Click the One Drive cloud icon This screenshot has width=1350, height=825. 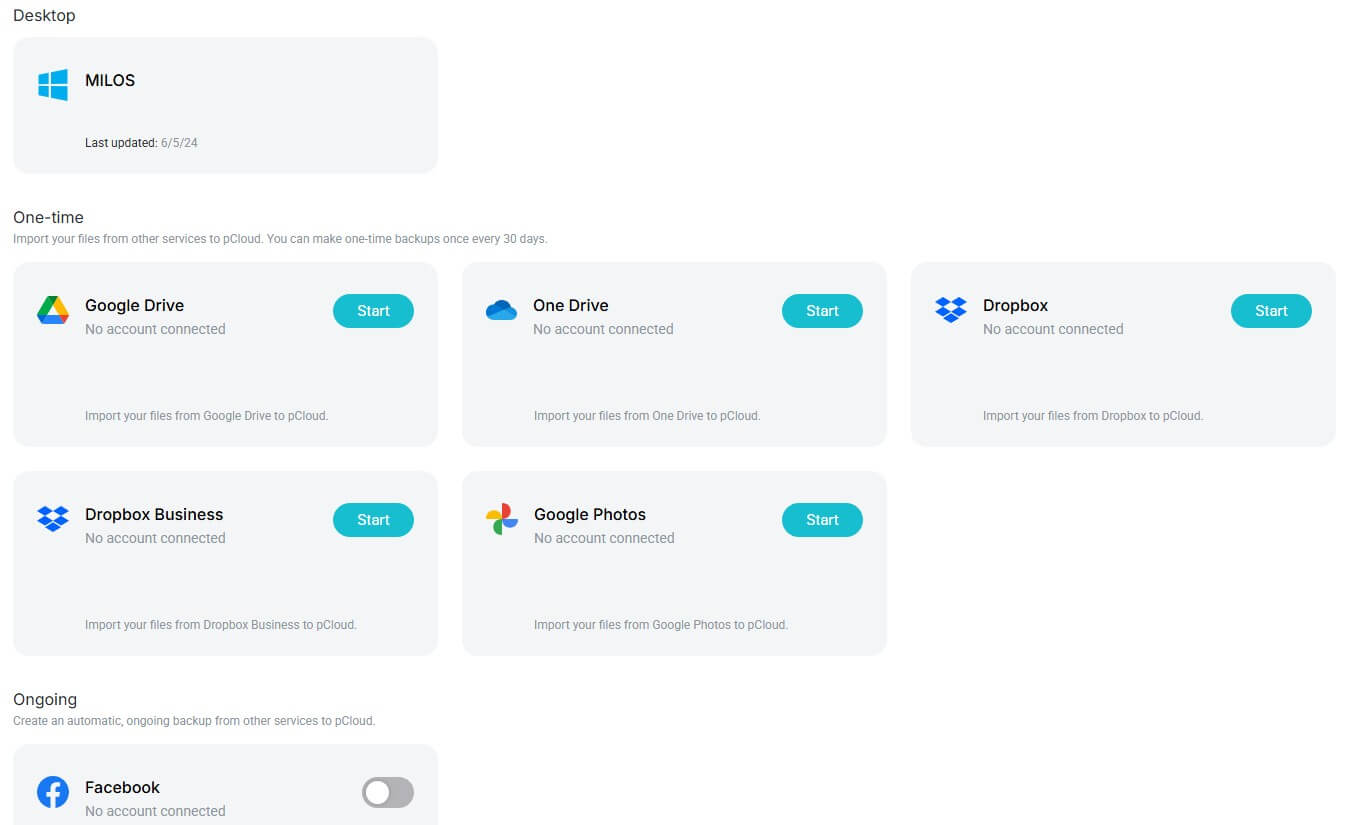click(501, 310)
